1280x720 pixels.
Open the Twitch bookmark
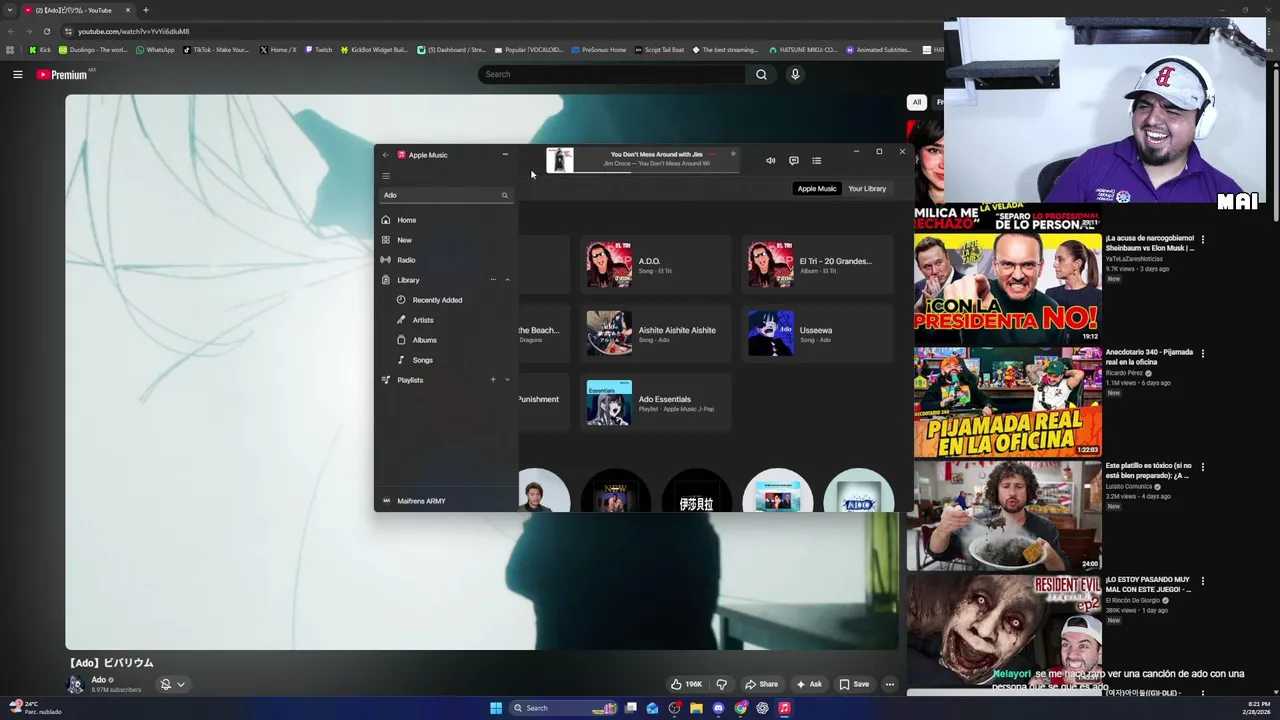click(x=319, y=49)
